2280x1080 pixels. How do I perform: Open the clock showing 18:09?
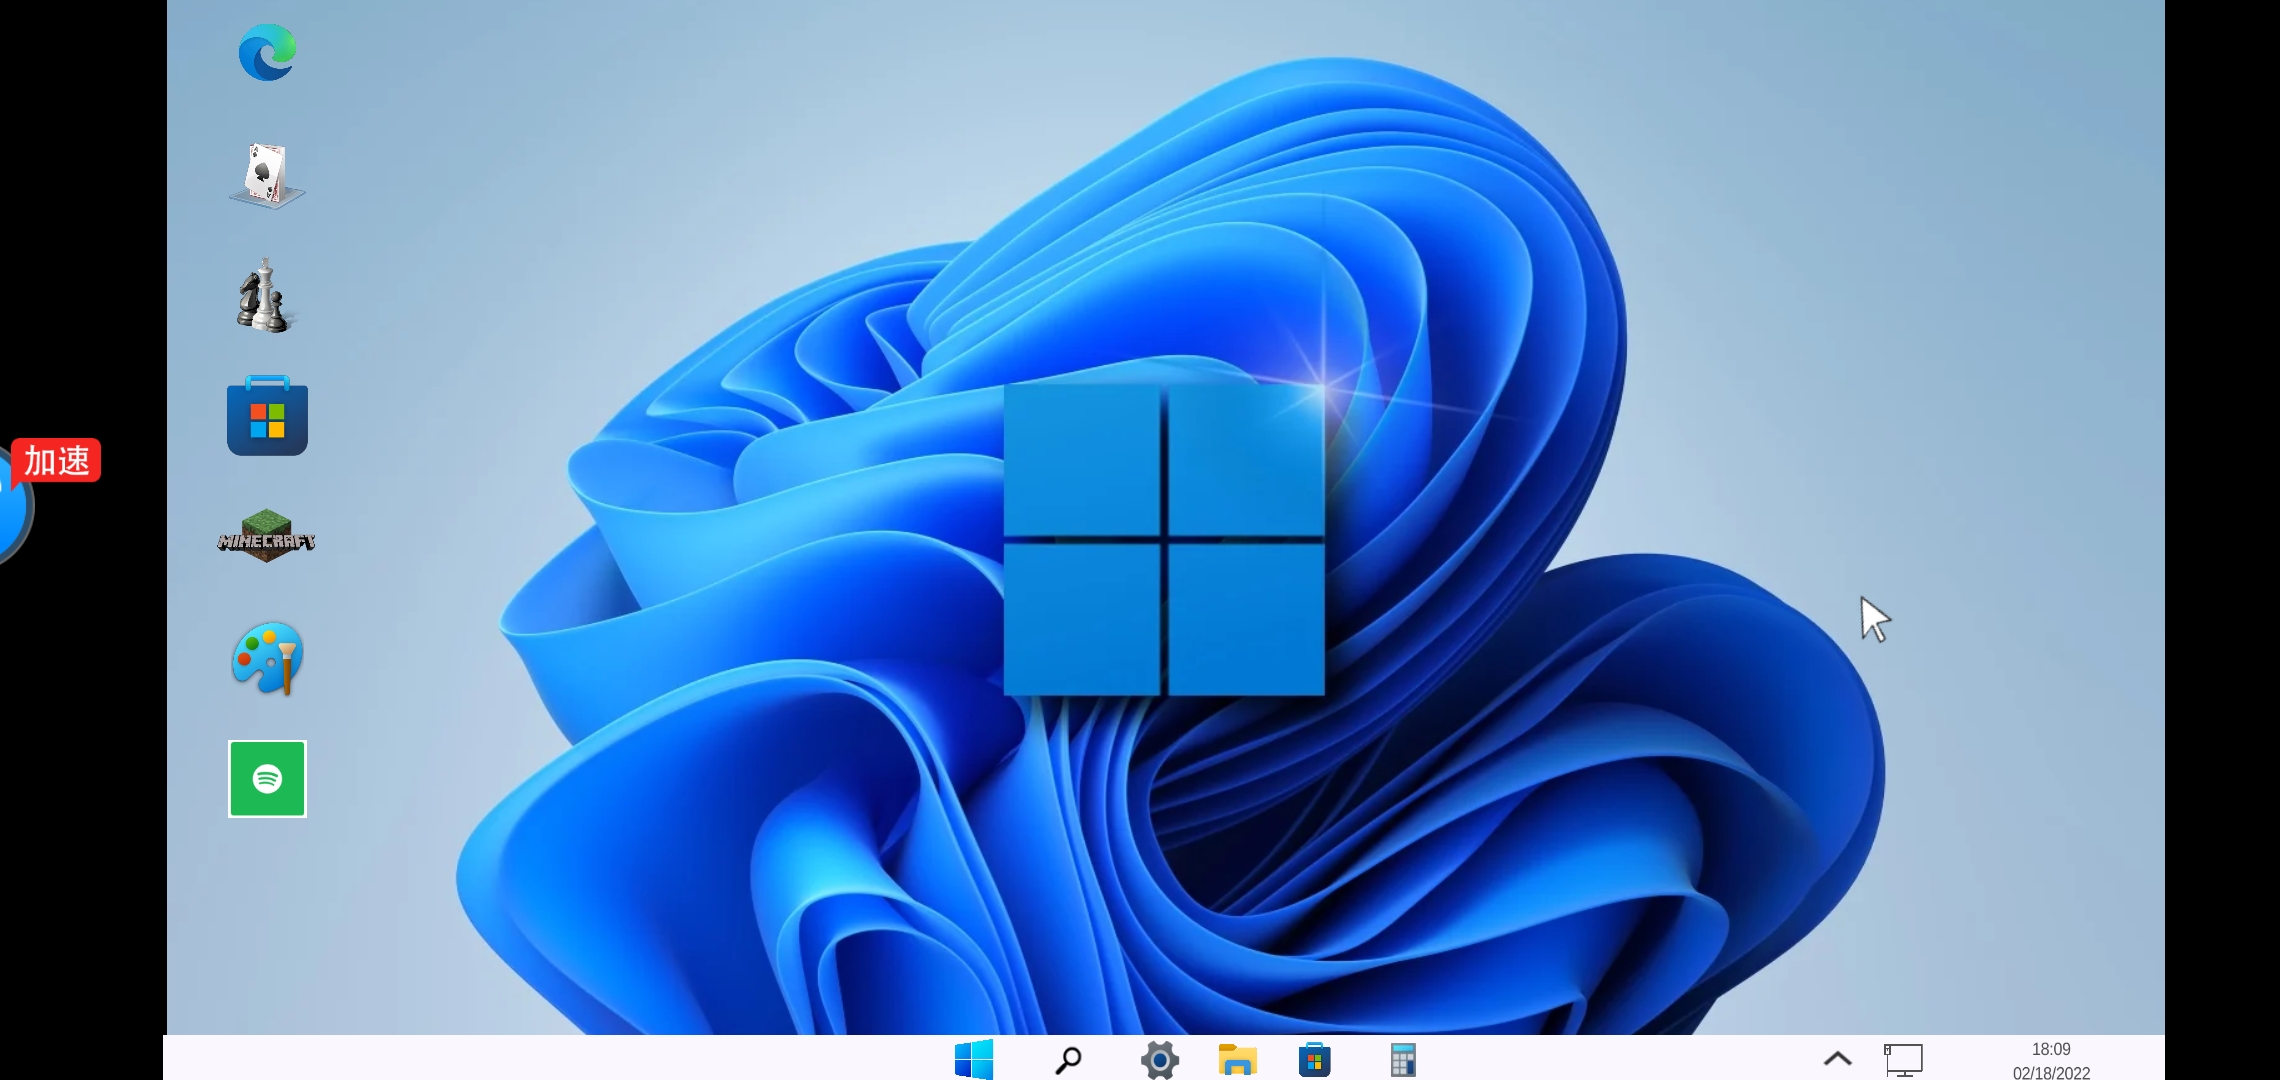coord(2050,1049)
